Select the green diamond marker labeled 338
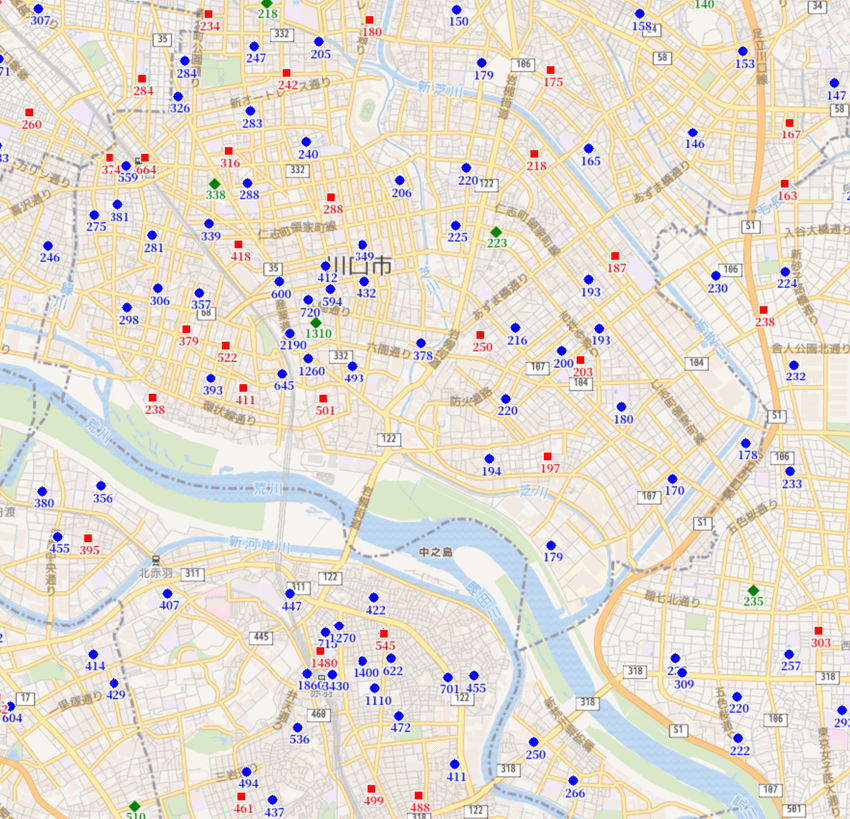850x819 pixels. pyautogui.click(x=214, y=182)
